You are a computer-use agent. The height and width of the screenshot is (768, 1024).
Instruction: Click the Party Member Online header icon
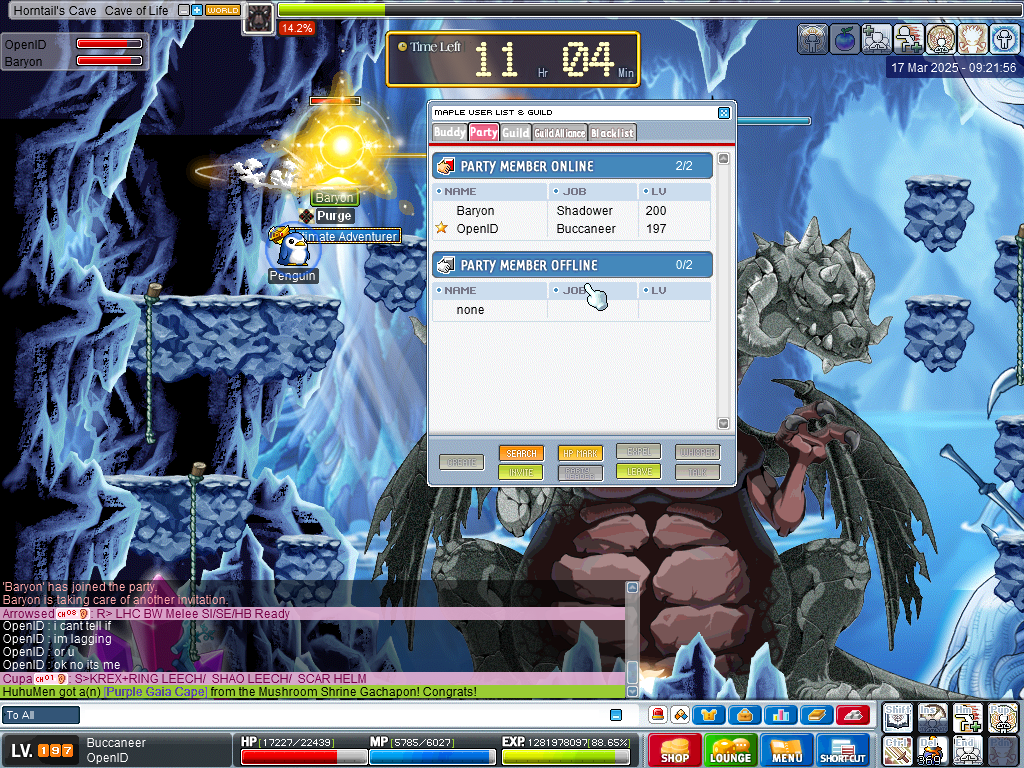coord(446,166)
